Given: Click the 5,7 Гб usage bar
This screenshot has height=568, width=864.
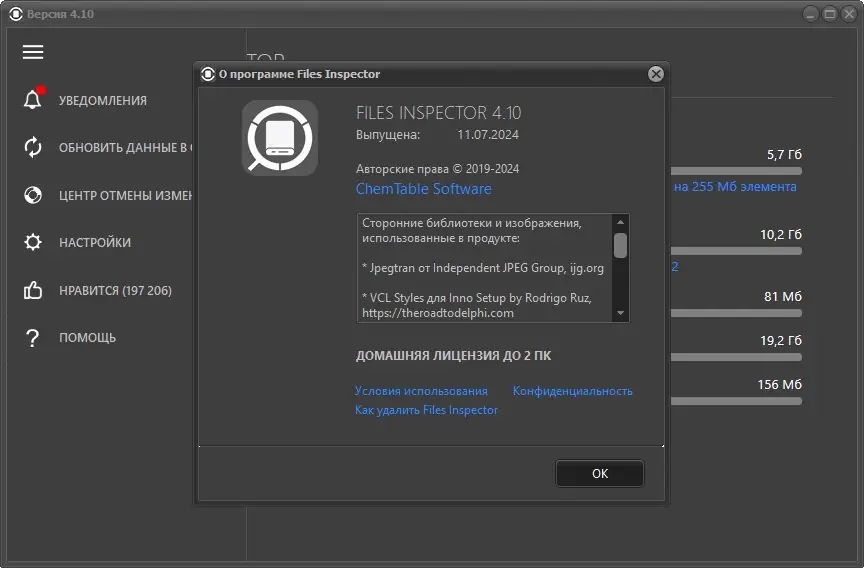Looking at the screenshot, I should [737, 172].
